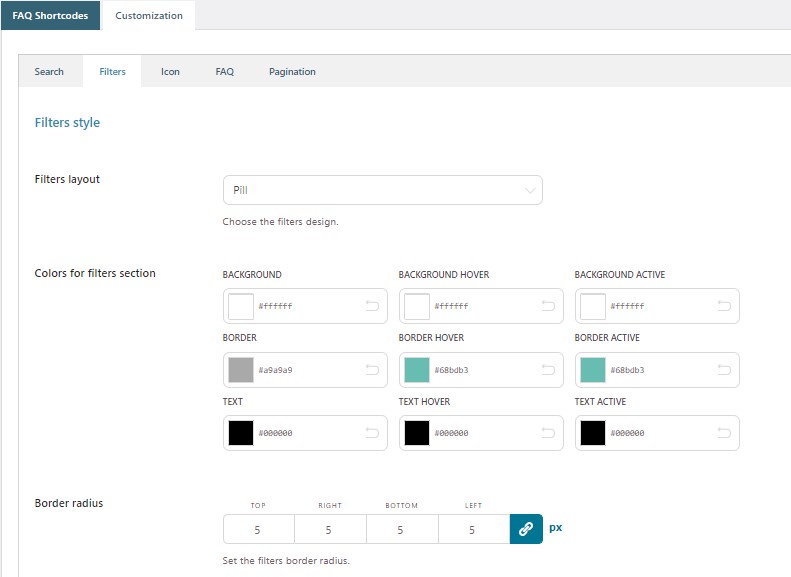Open the Pagination sub-tab
Image resolution: width=791 pixels, height=577 pixels.
292,72
